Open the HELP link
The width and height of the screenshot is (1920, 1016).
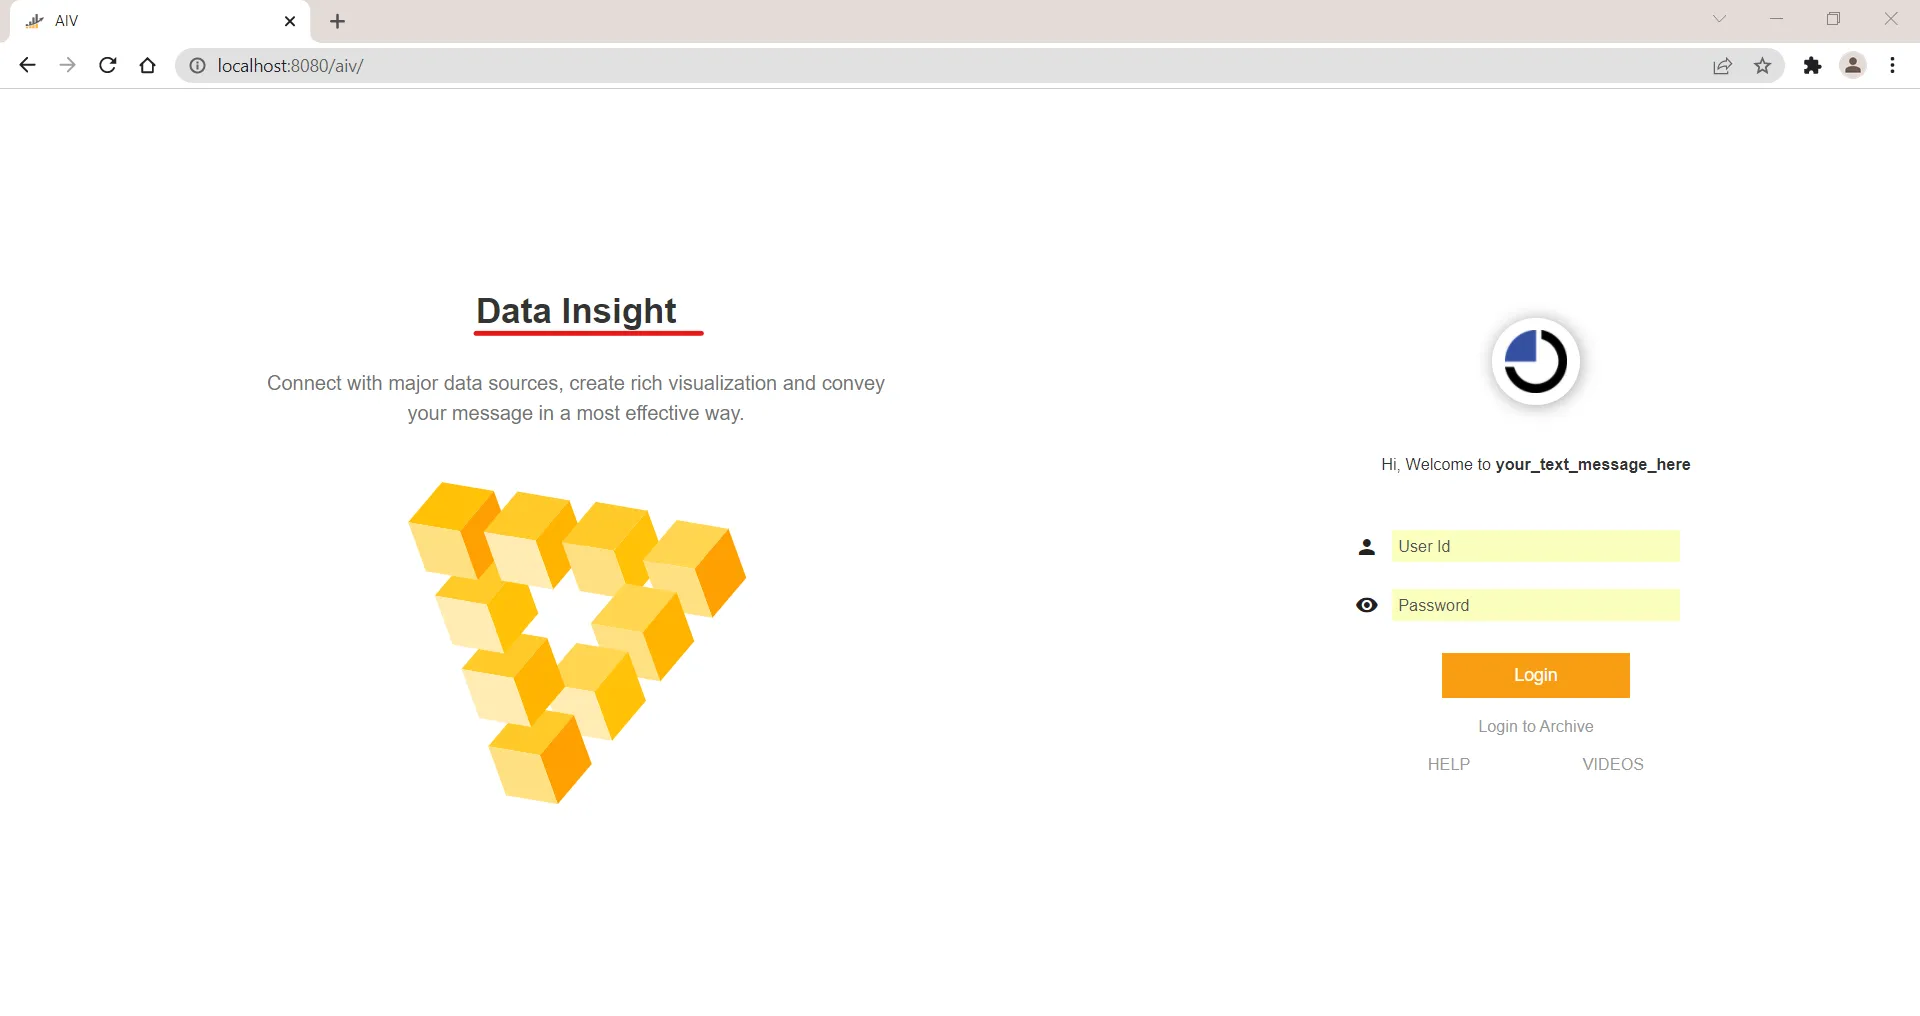pos(1448,764)
